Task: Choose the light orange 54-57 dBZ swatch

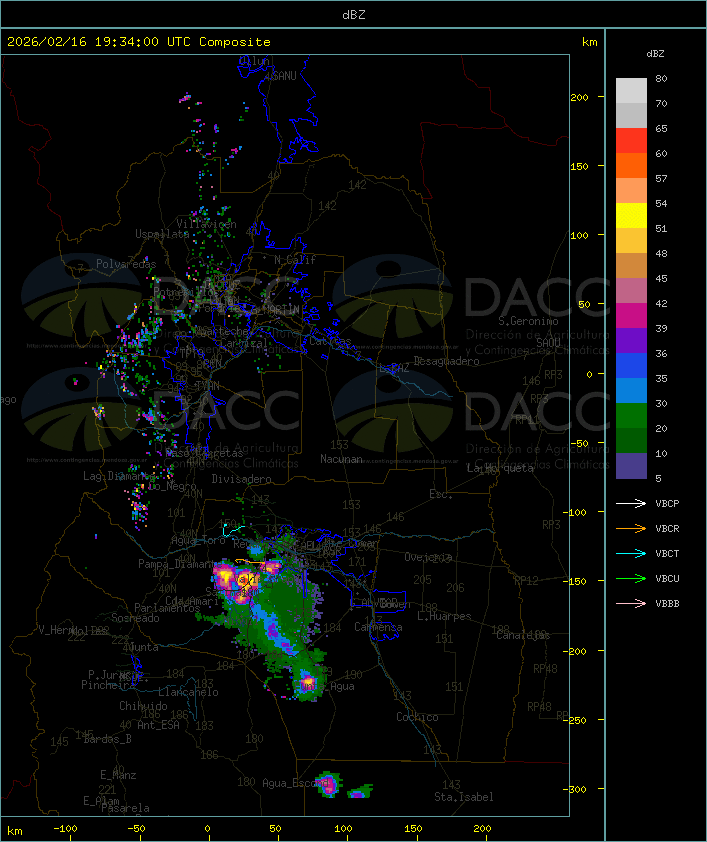Action: (x=631, y=191)
